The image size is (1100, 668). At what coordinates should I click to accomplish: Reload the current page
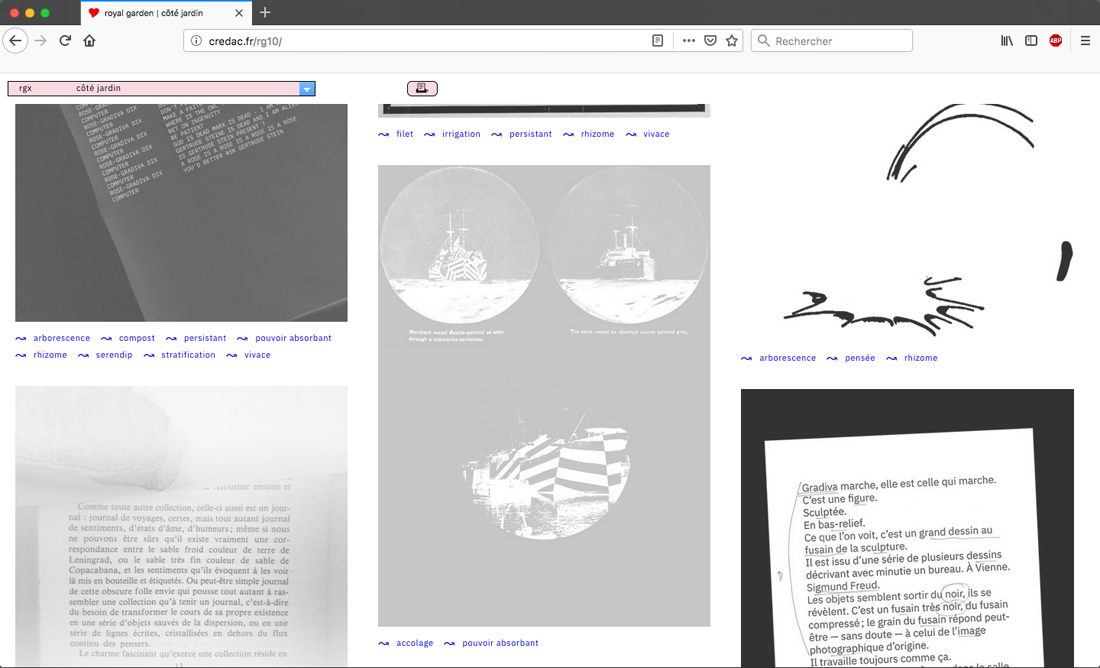(65, 41)
